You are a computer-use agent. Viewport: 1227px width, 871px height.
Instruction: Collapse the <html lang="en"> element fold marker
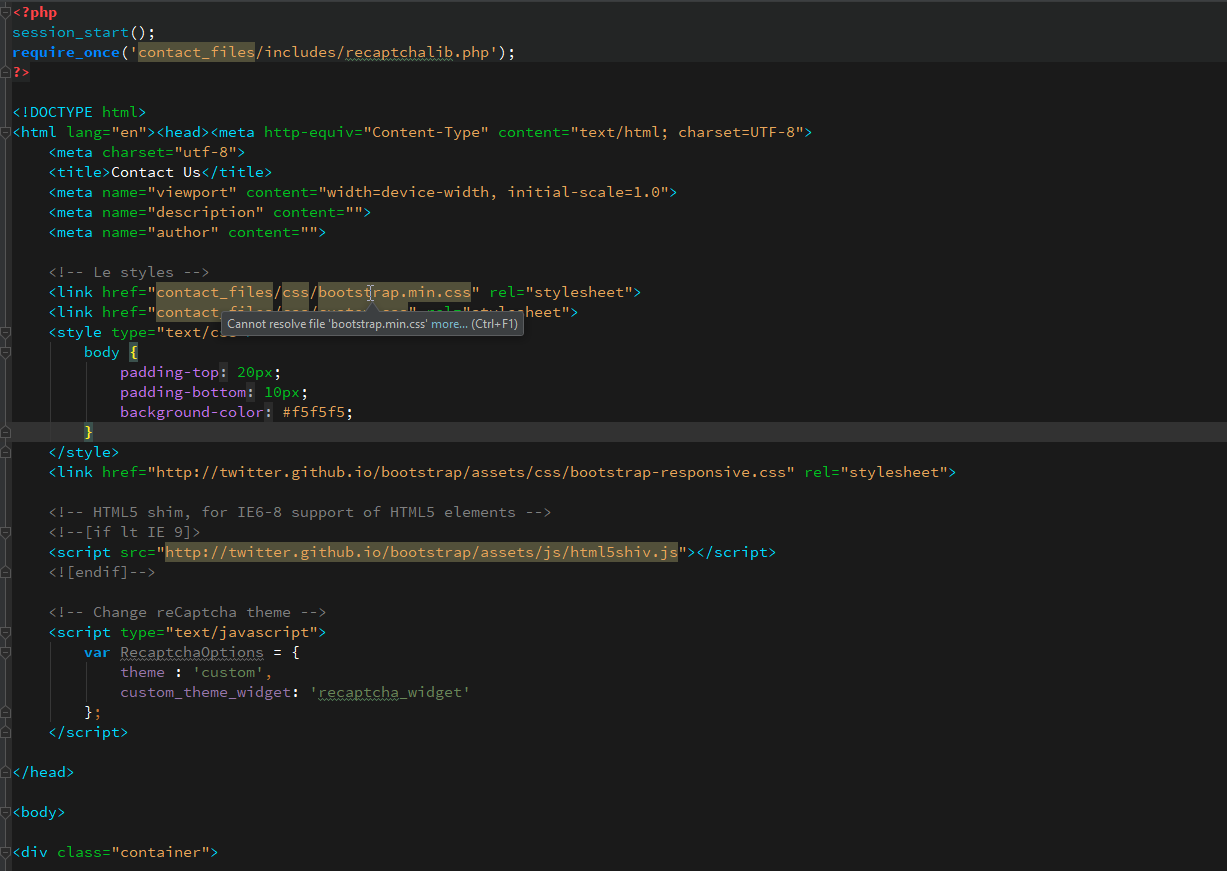[x=6, y=132]
